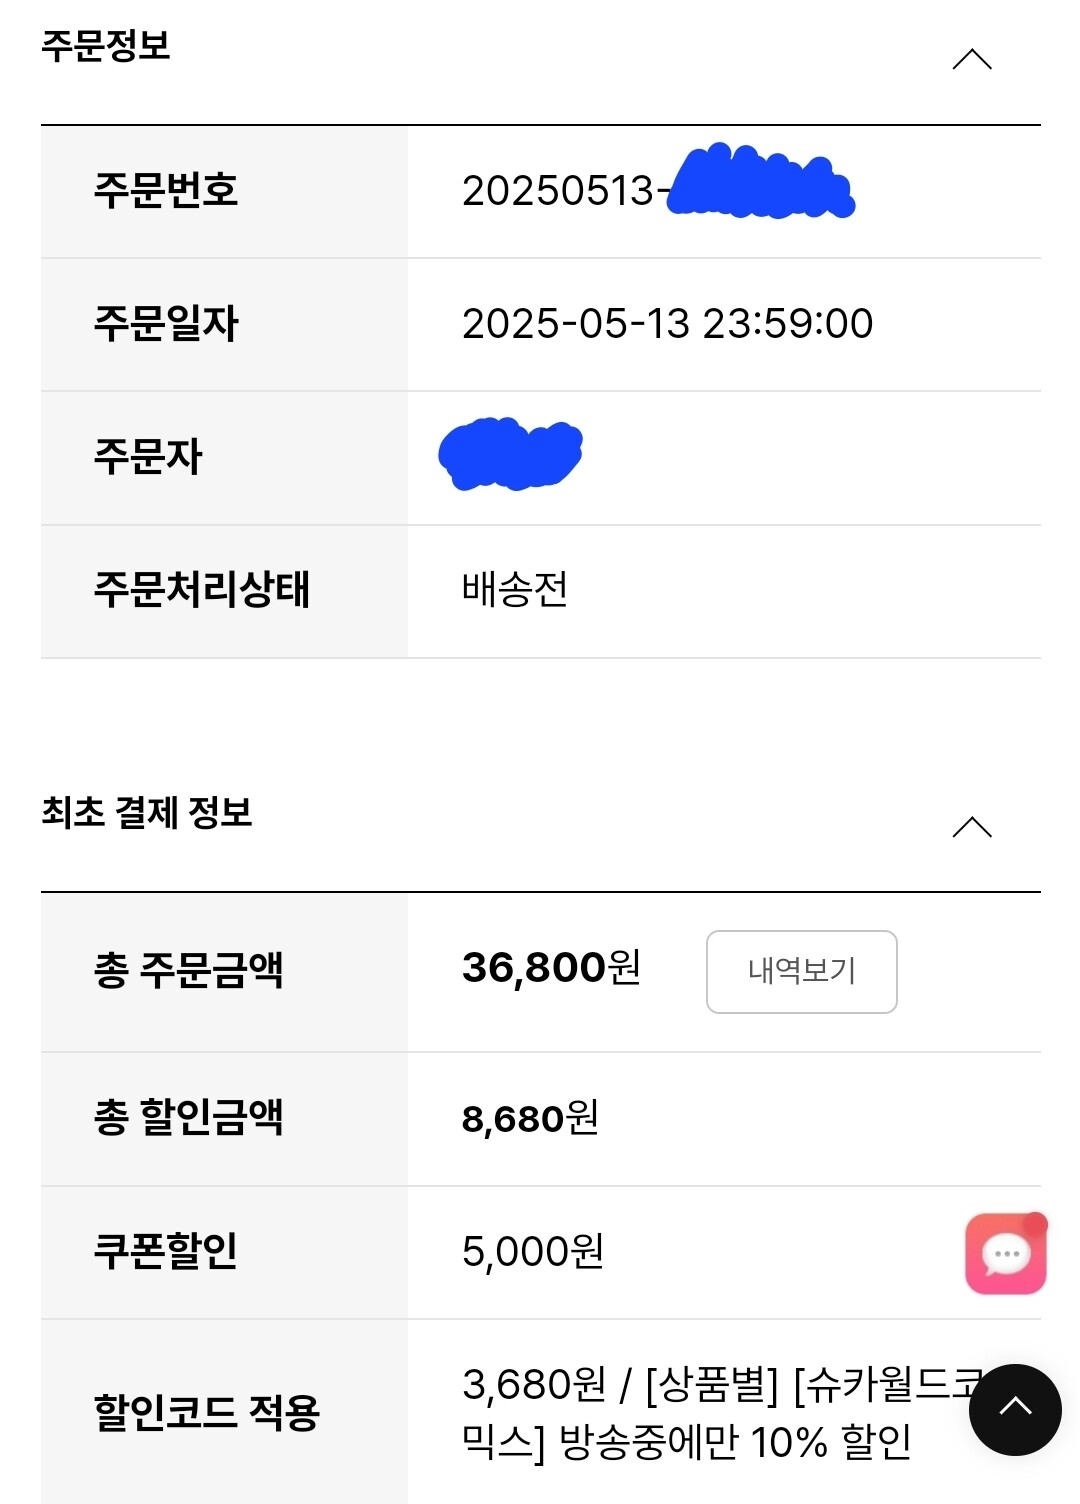The image size is (1080, 1504).
Task: Click the 총 주문금액 row label
Action: click(x=189, y=969)
